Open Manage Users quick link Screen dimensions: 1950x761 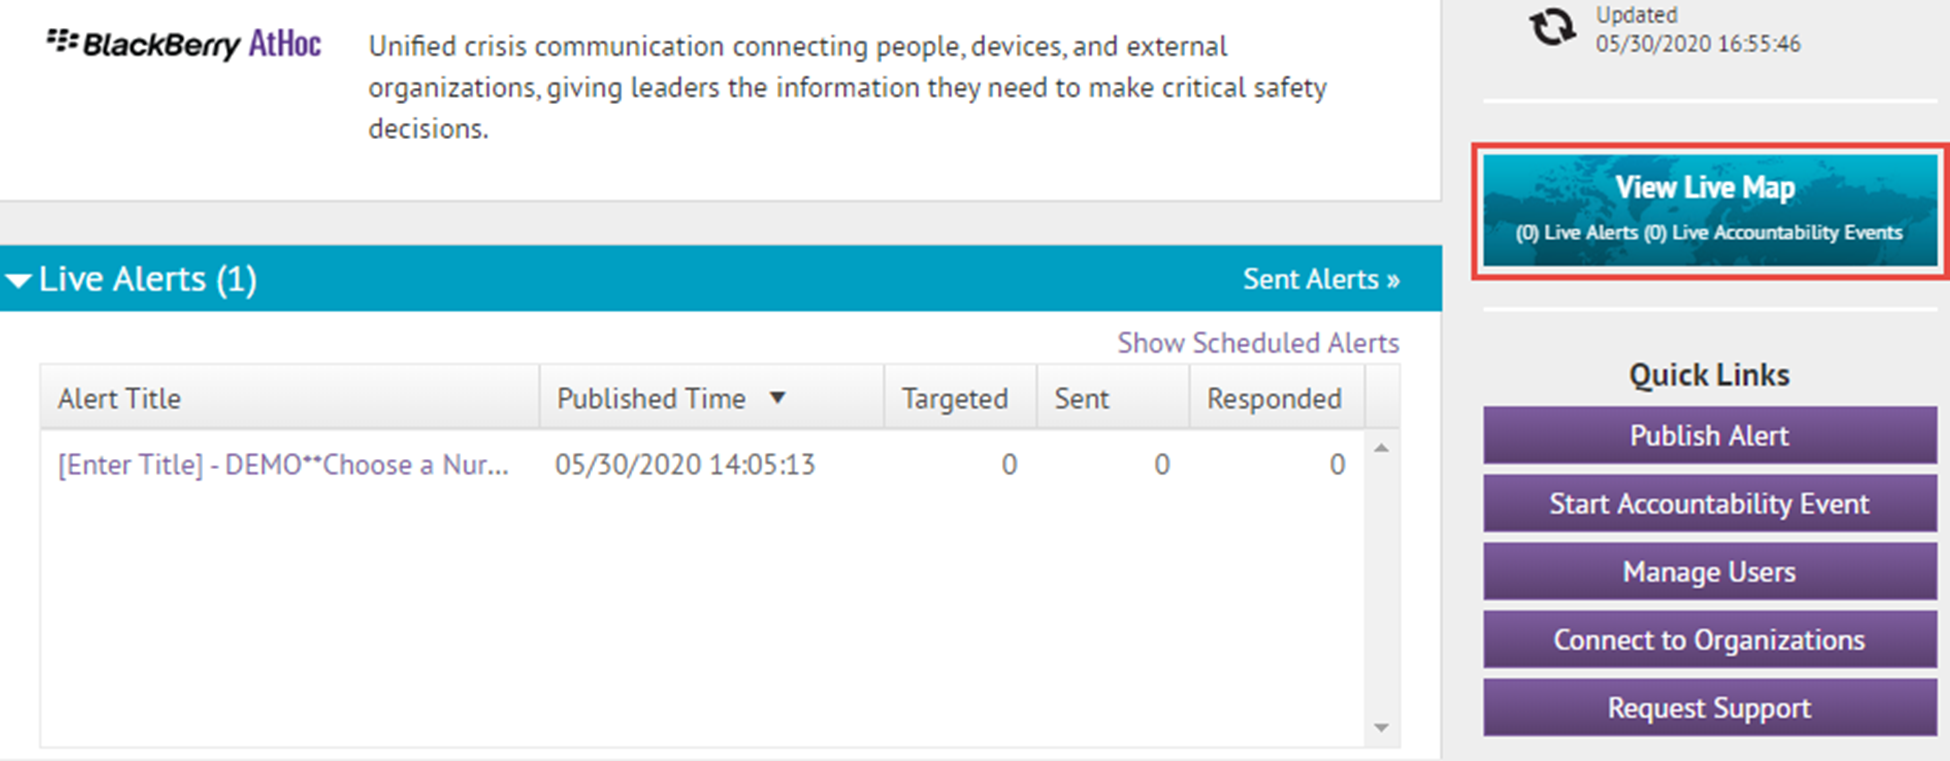[x=1709, y=571]
